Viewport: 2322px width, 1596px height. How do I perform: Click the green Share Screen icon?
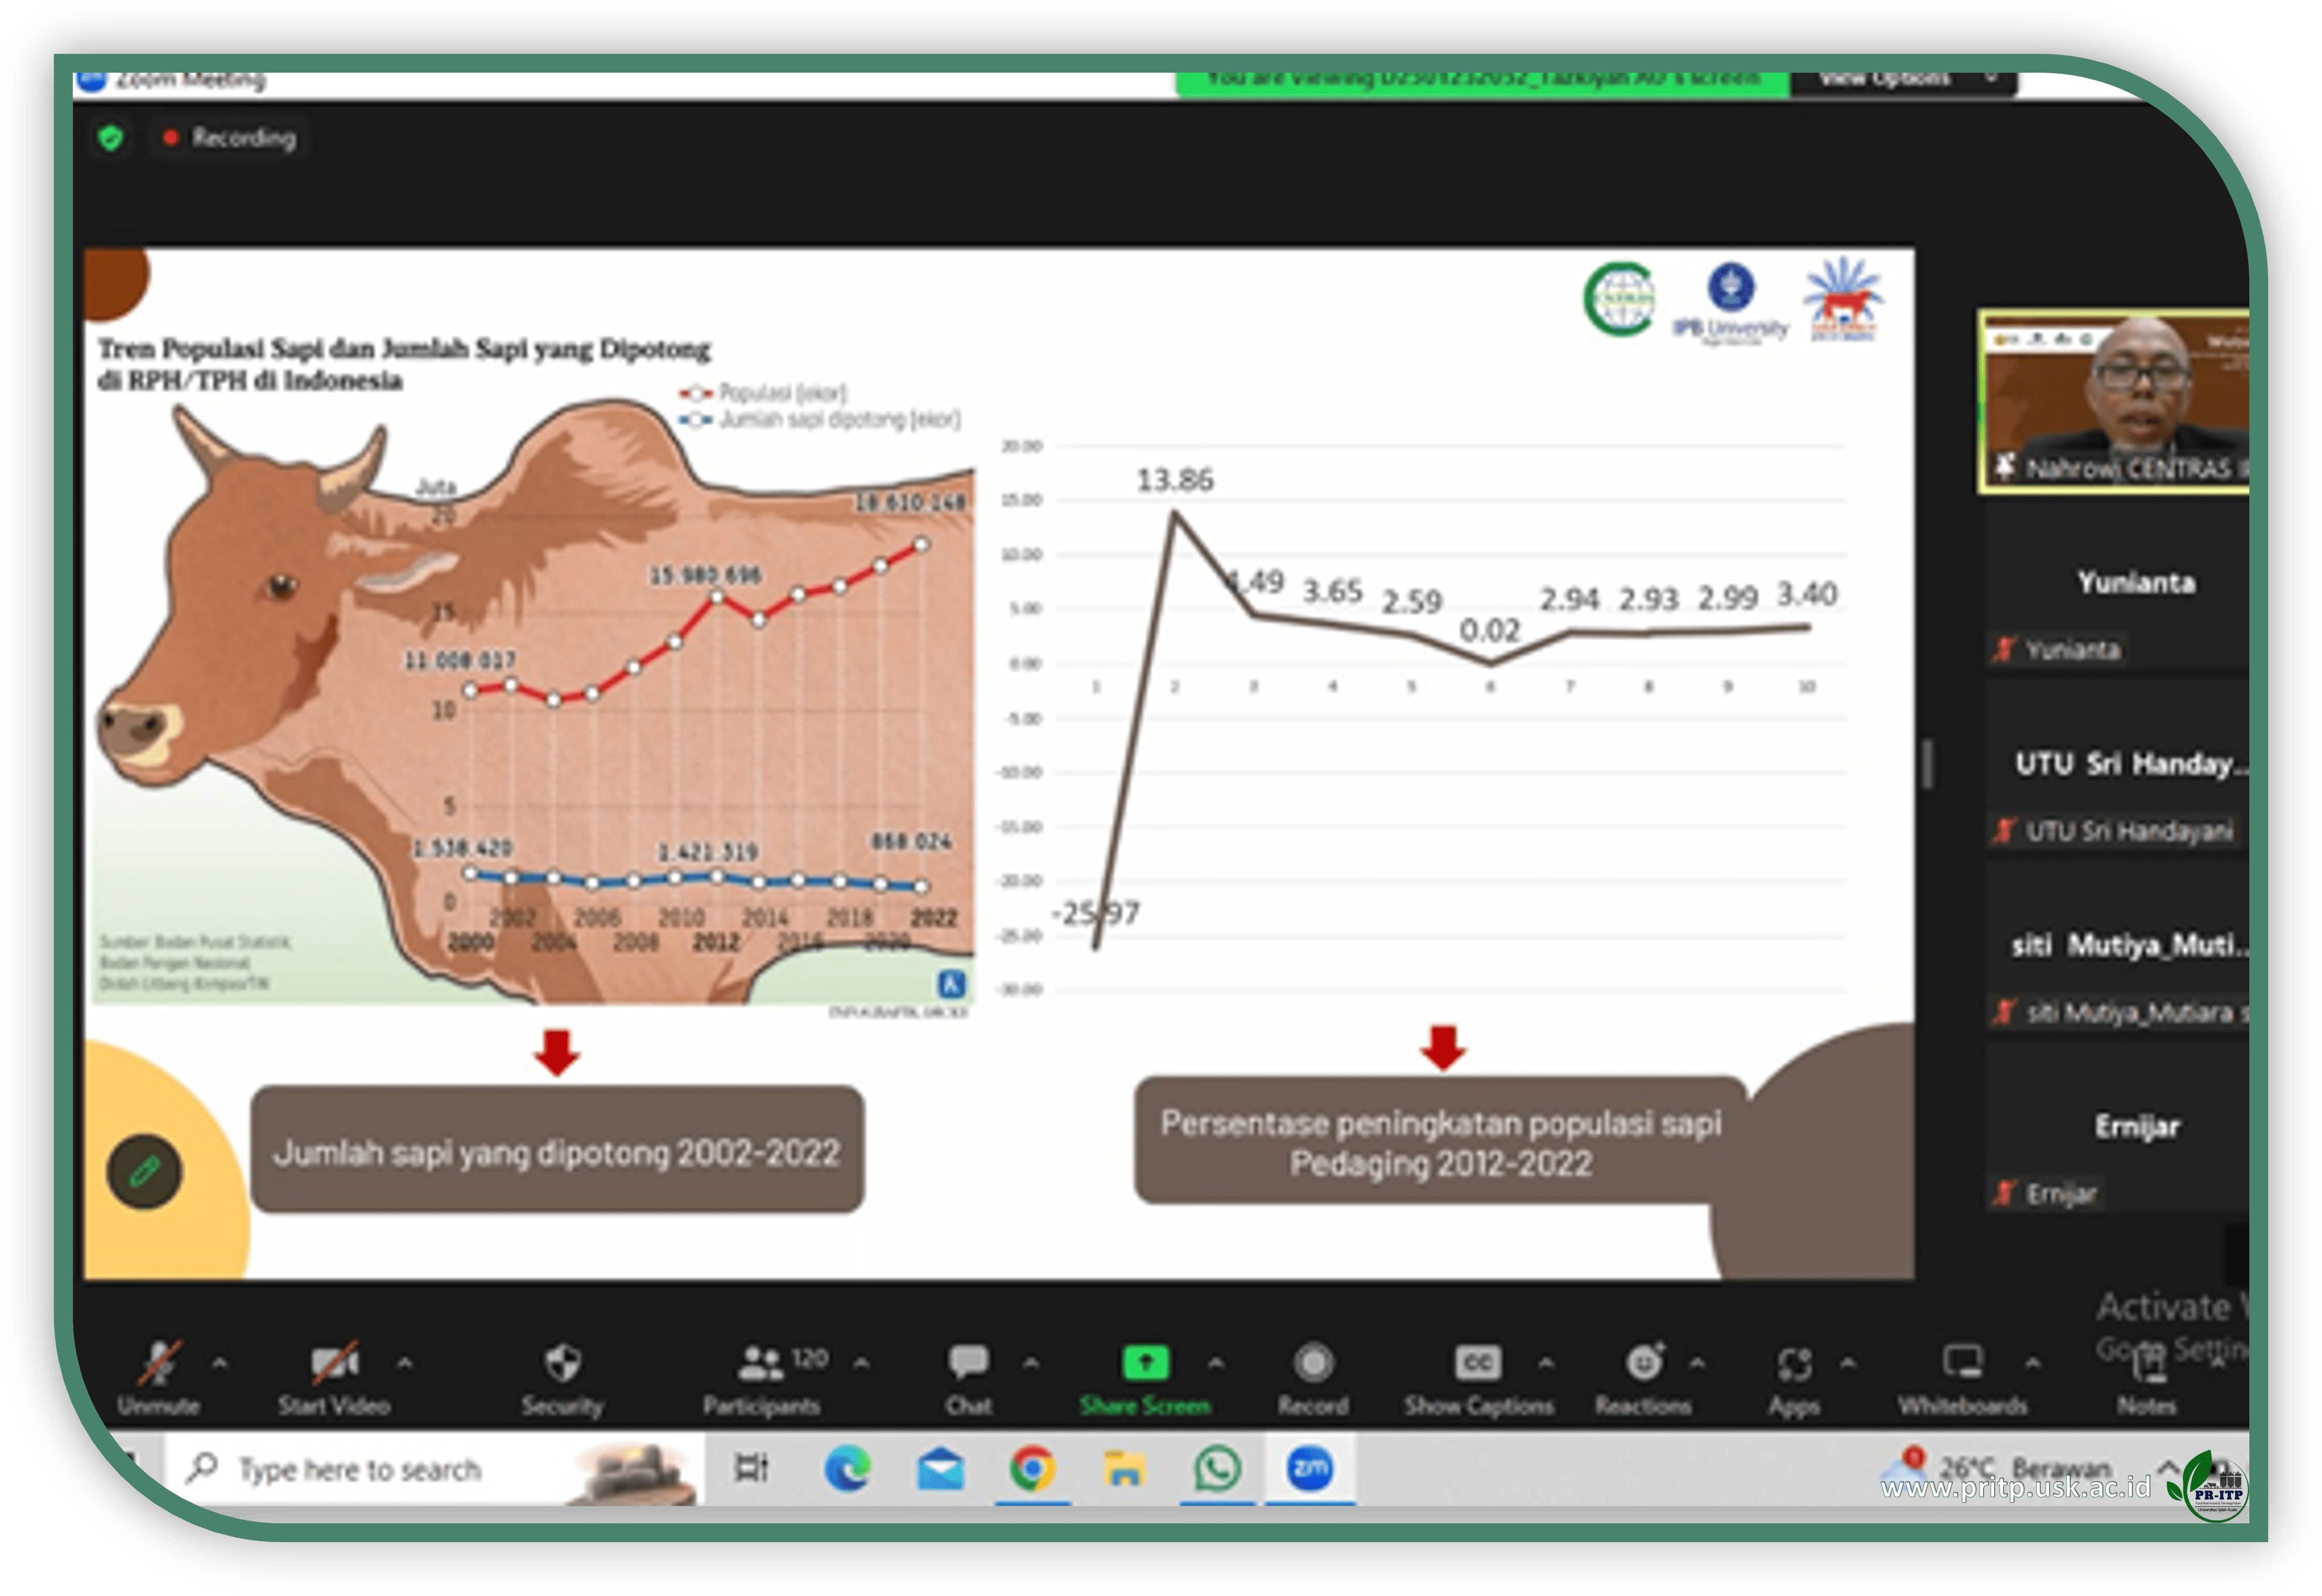pos(1146,1363)
